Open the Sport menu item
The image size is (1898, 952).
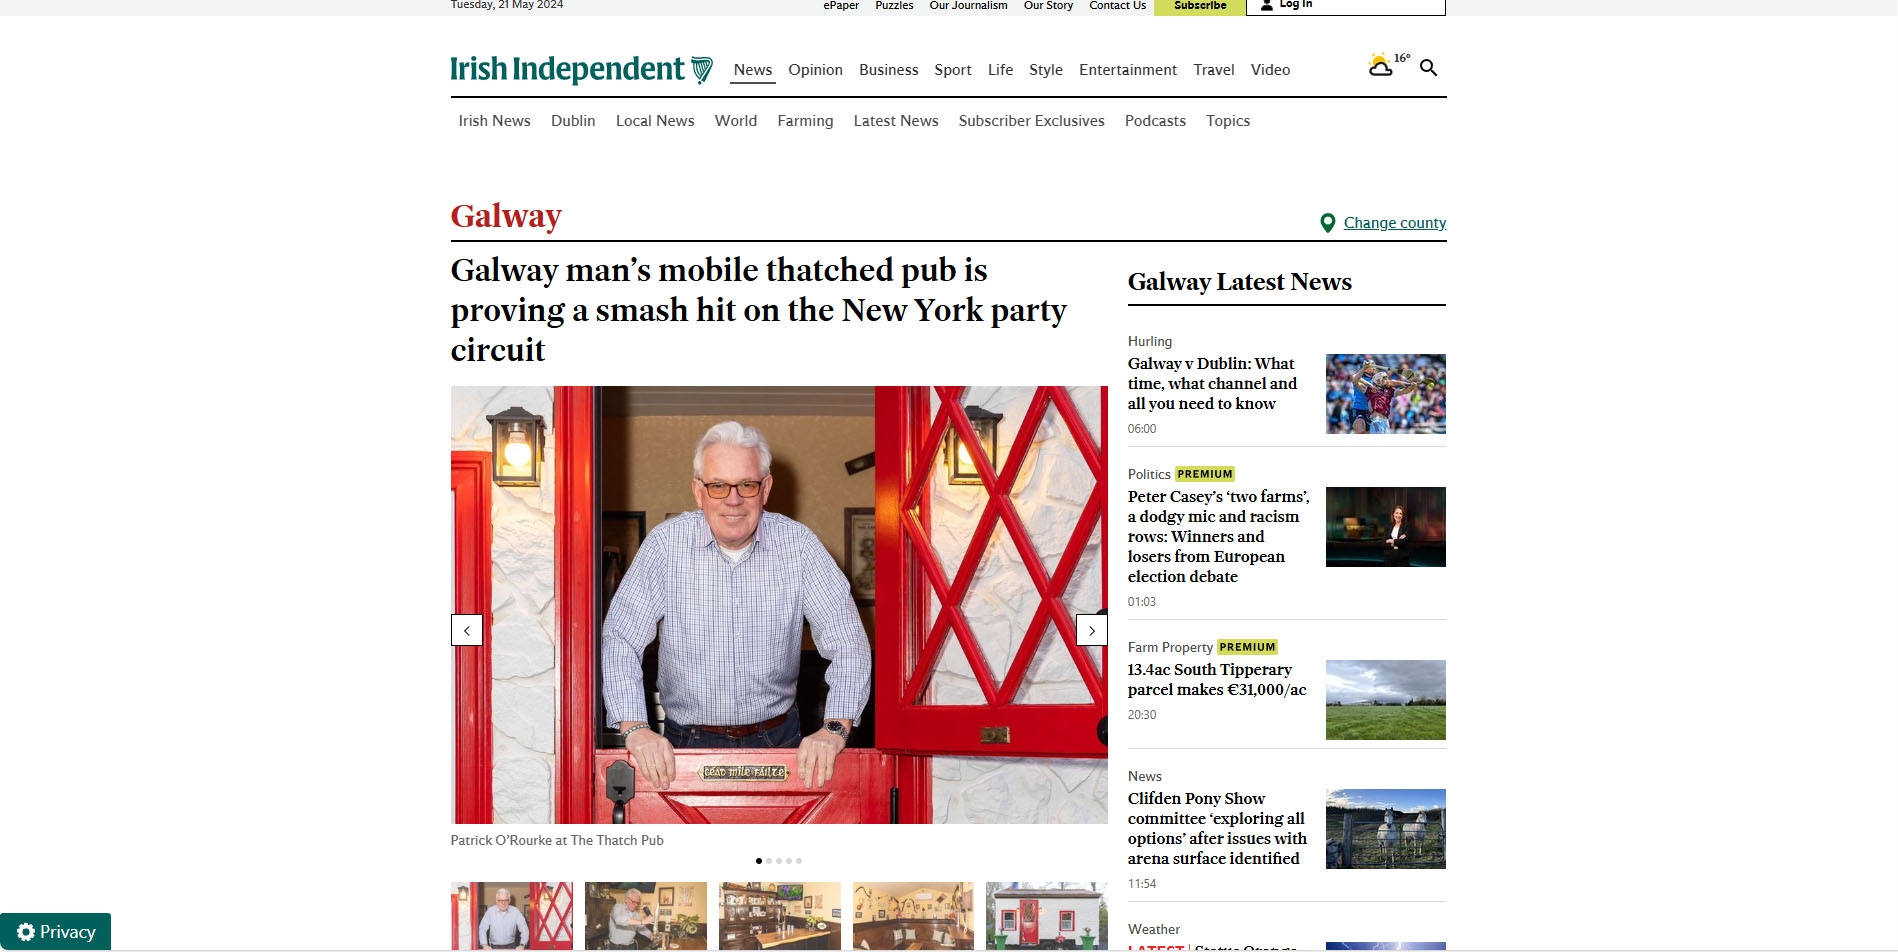click(x=953, y=70)
